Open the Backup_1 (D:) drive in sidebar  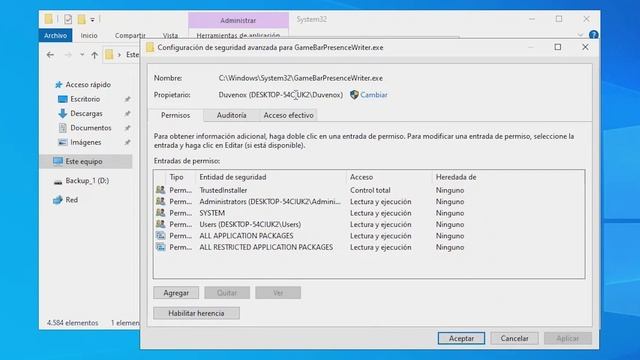pyautogui.click(x=87, y=180)
